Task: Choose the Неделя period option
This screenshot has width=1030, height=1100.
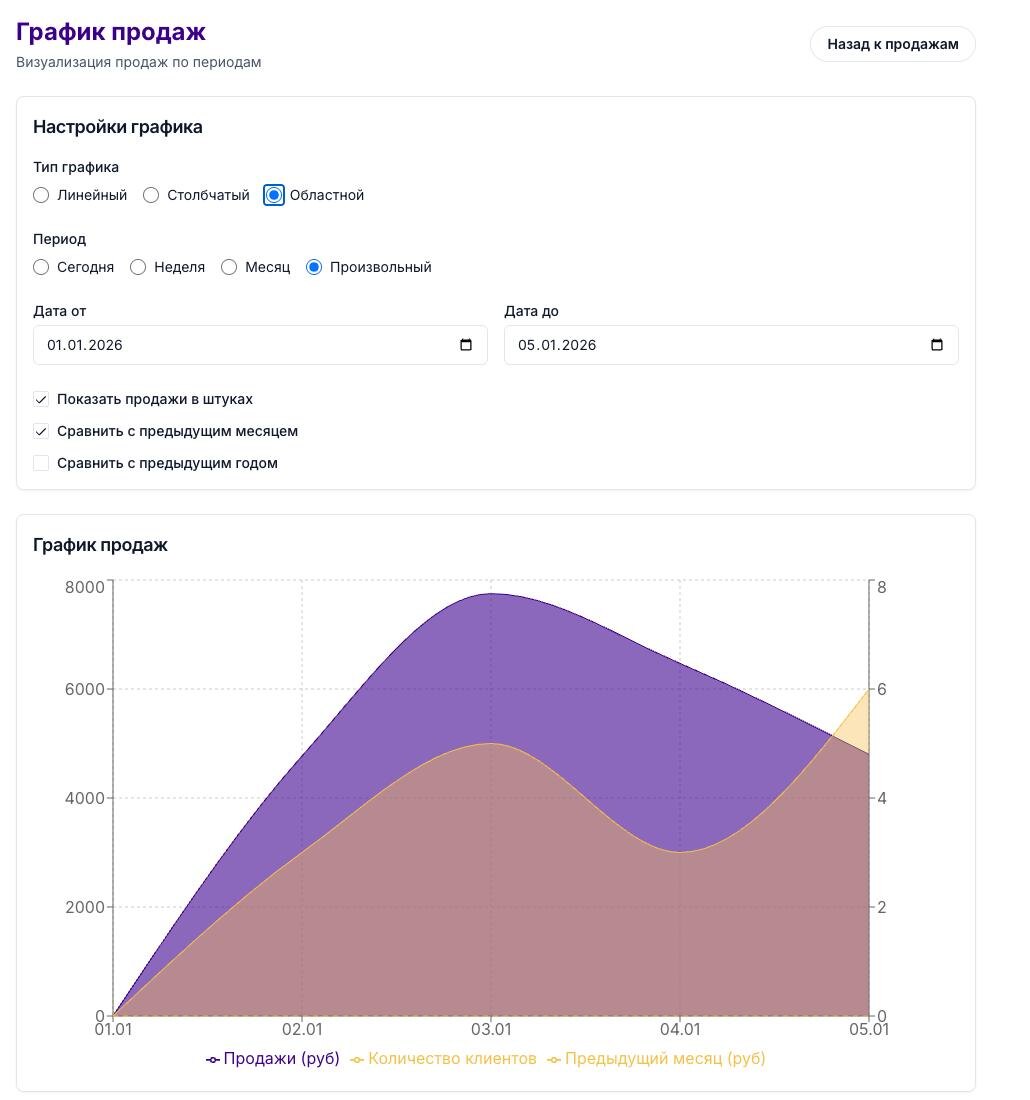Action: [138, 267]
